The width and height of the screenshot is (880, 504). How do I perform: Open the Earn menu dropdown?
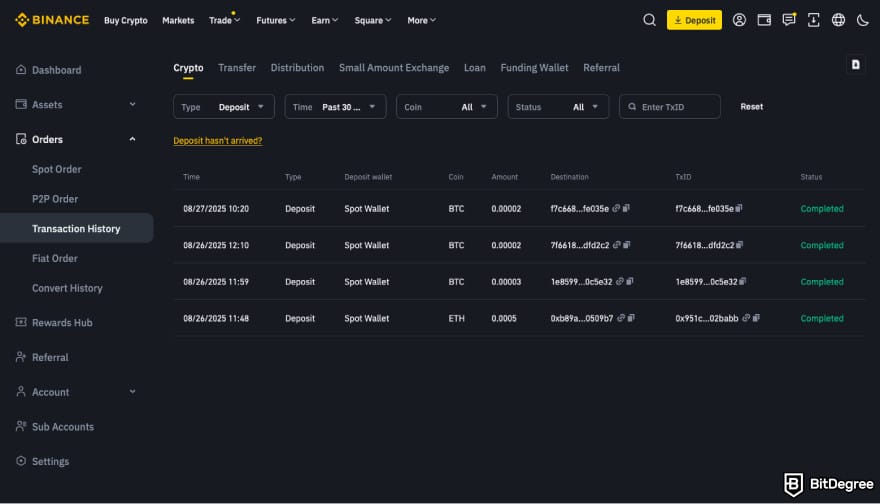pyautogui.click(x=325, y=20)
